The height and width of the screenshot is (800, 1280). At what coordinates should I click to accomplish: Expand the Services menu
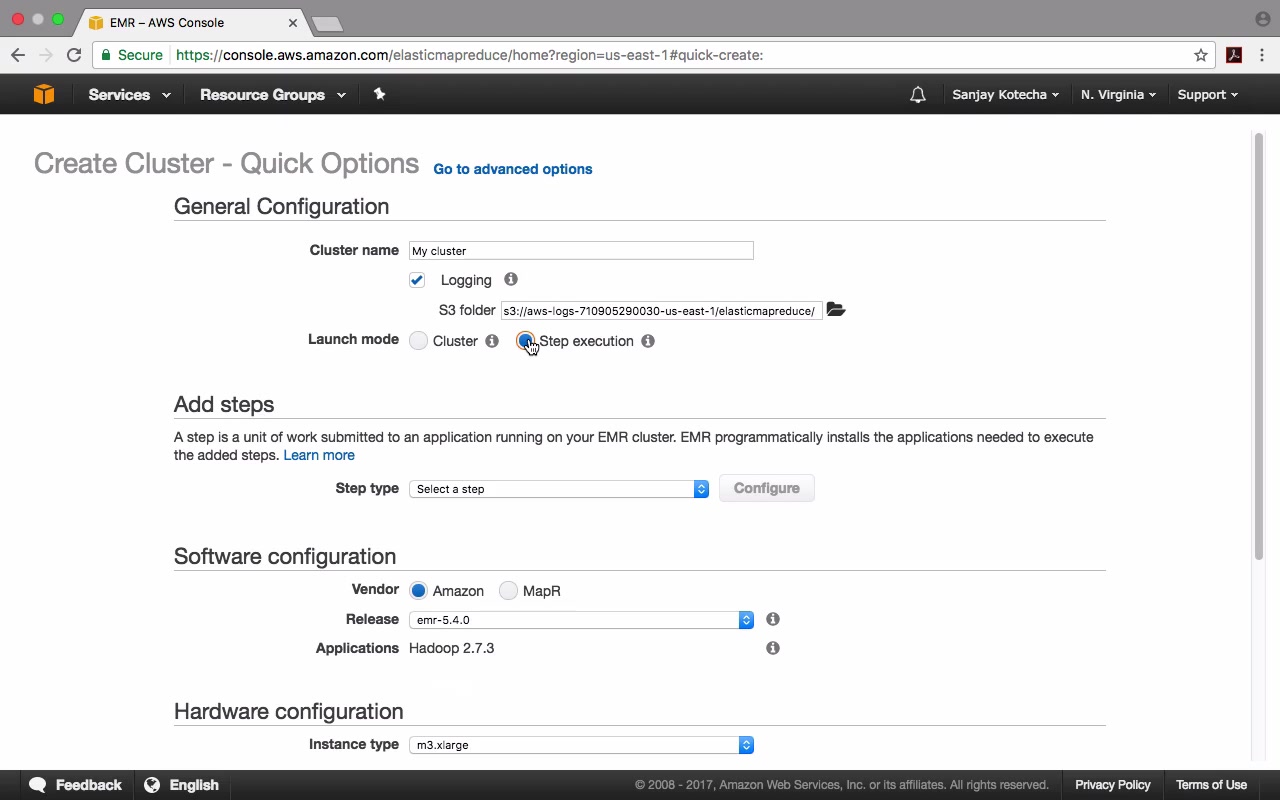(130, 95)
